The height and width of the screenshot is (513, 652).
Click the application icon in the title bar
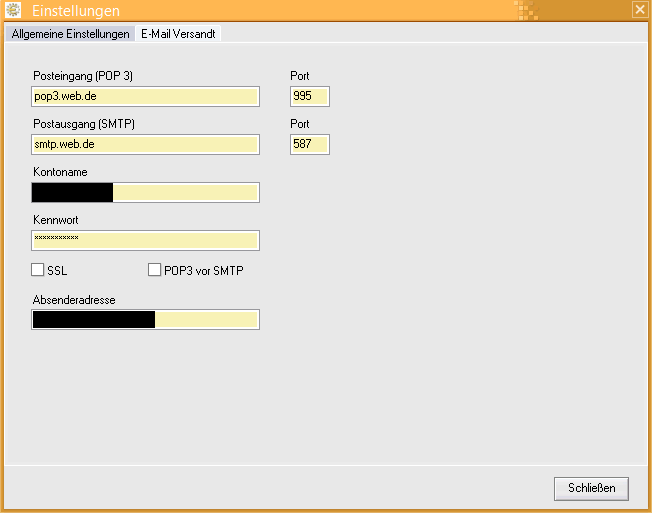click(x=14, y=11)
